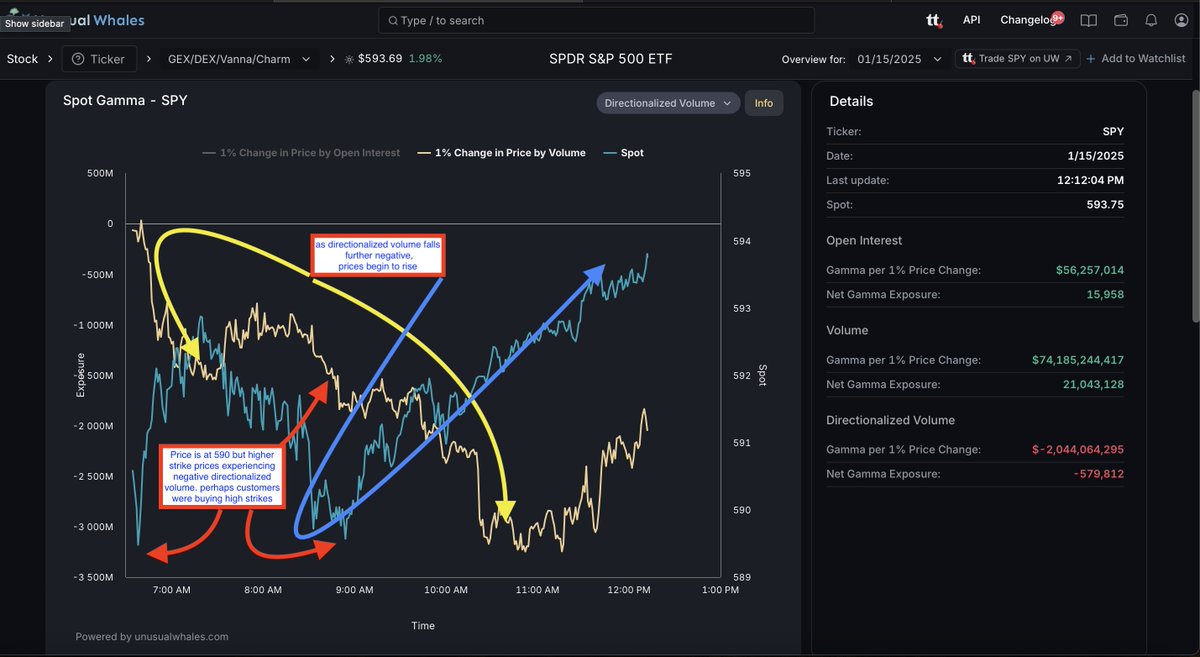1200x657 pixels.
Task: Open the user account profile icon
Action: [x=1182, y=20]
